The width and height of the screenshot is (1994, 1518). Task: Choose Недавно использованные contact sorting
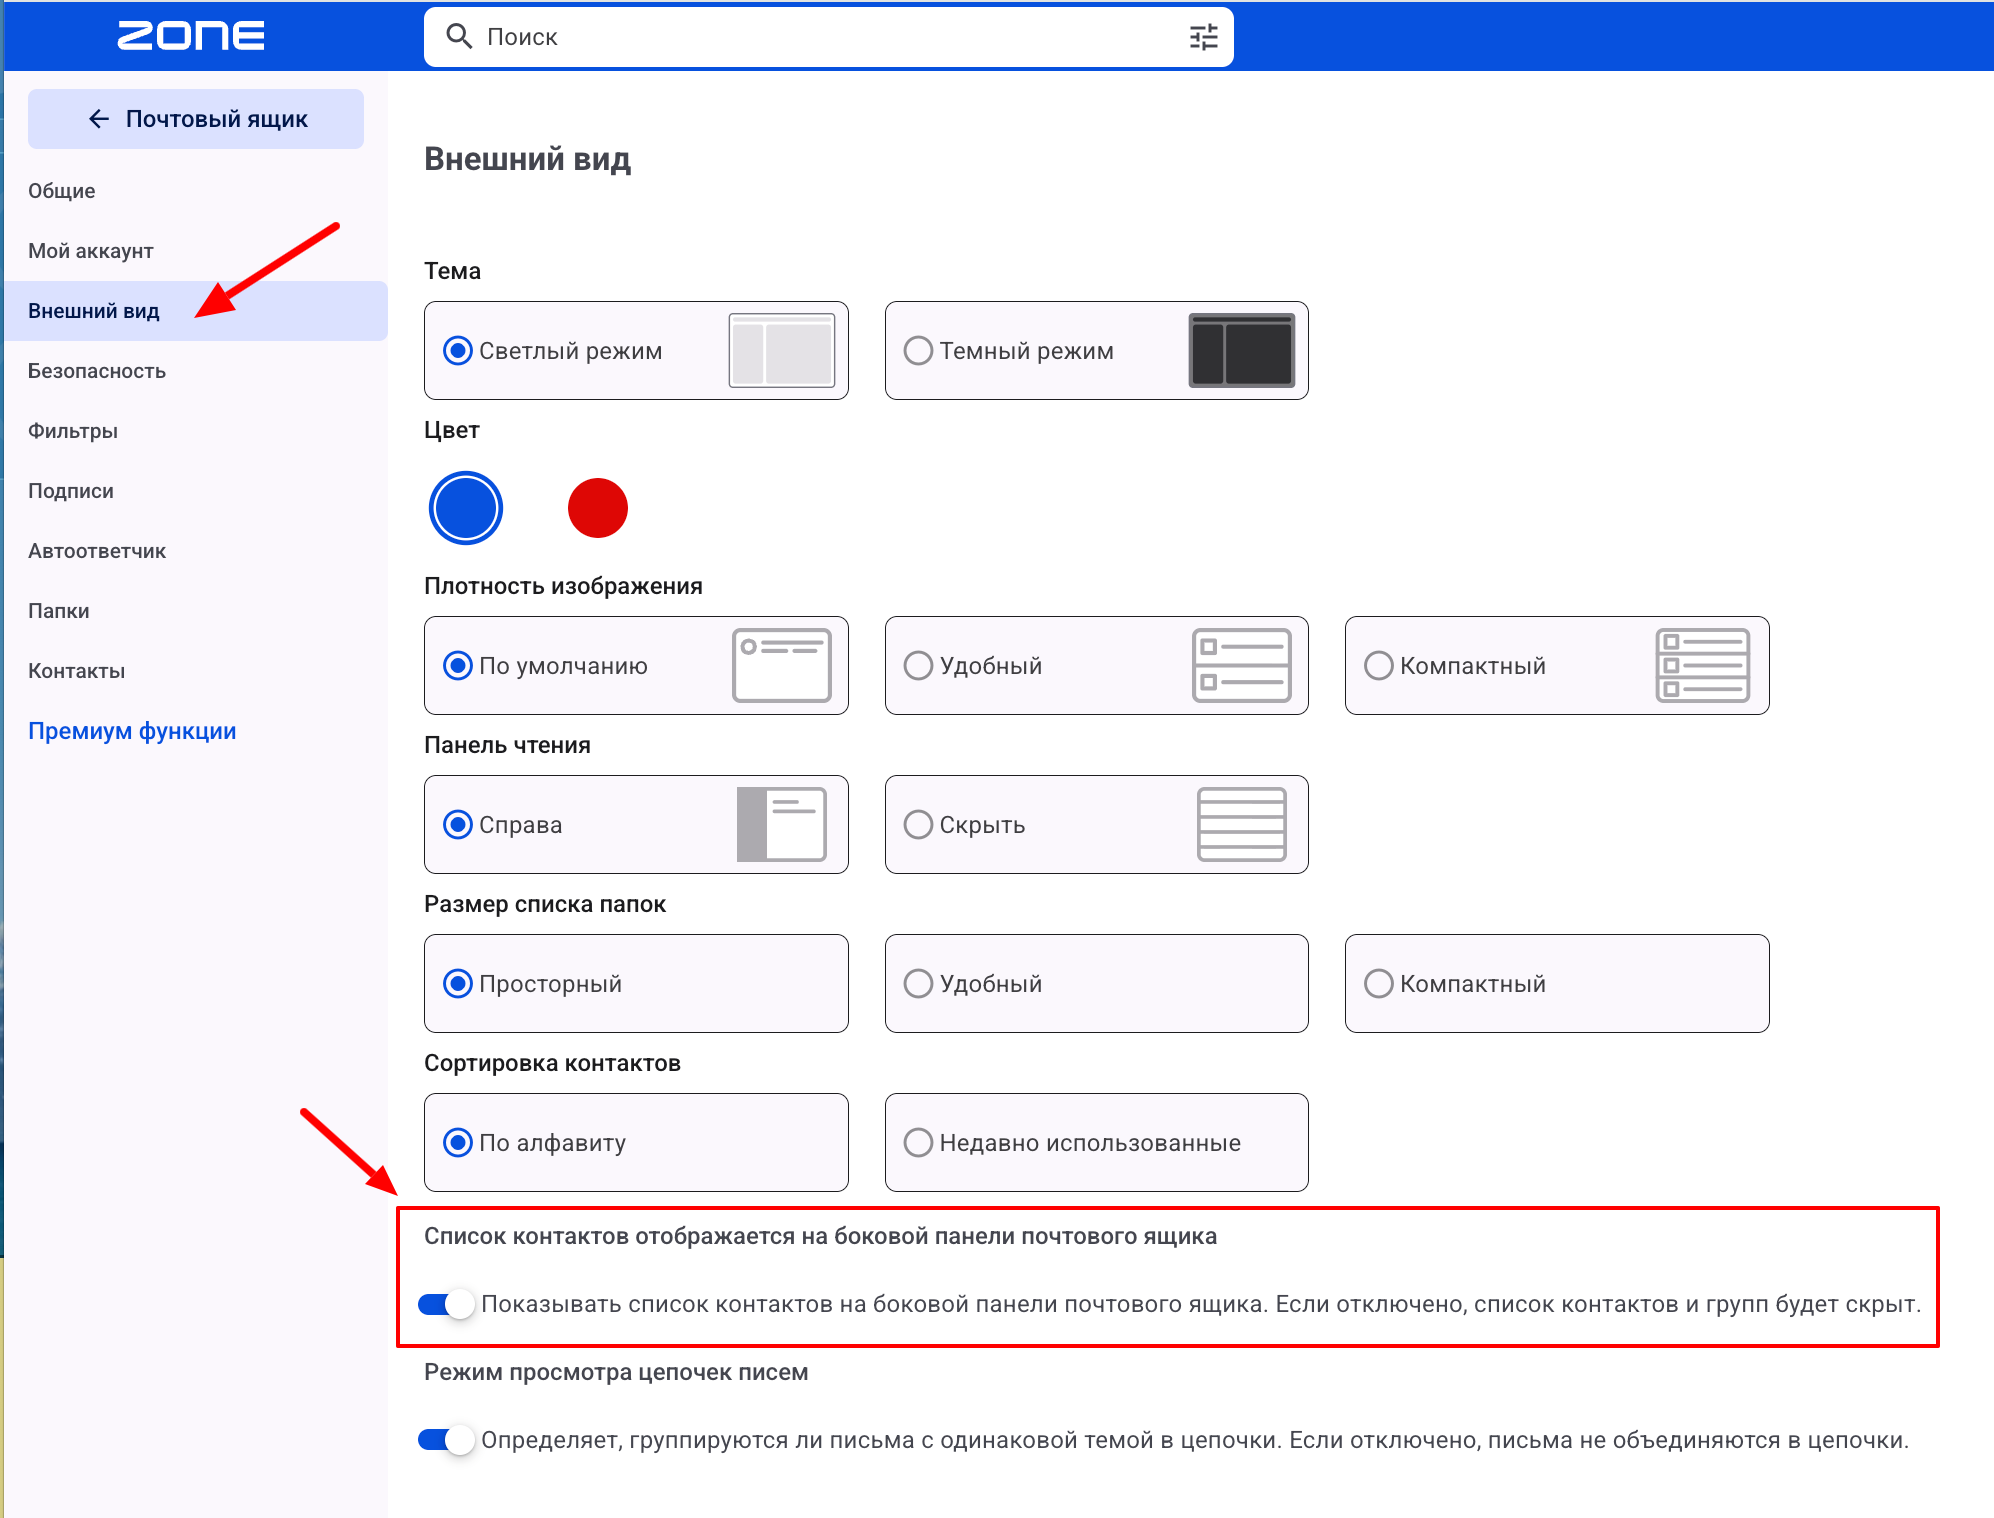[1096, 1142]
